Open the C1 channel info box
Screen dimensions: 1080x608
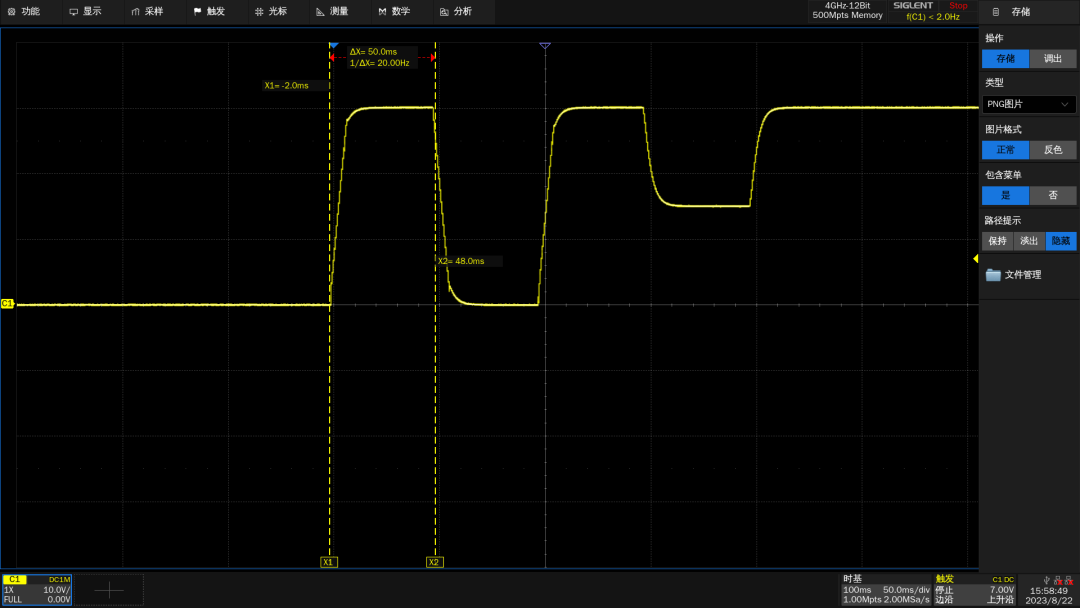37,589
